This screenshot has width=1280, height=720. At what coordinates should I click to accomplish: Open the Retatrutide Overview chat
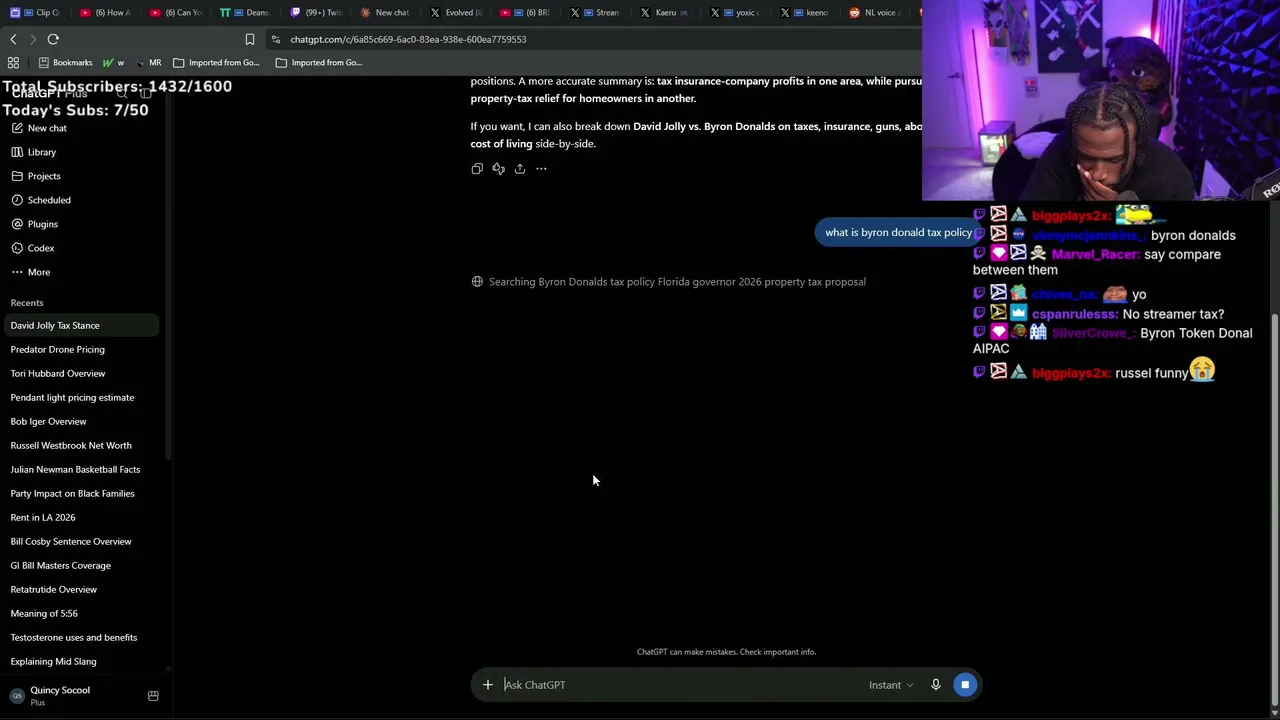click(x=80, y=589)
